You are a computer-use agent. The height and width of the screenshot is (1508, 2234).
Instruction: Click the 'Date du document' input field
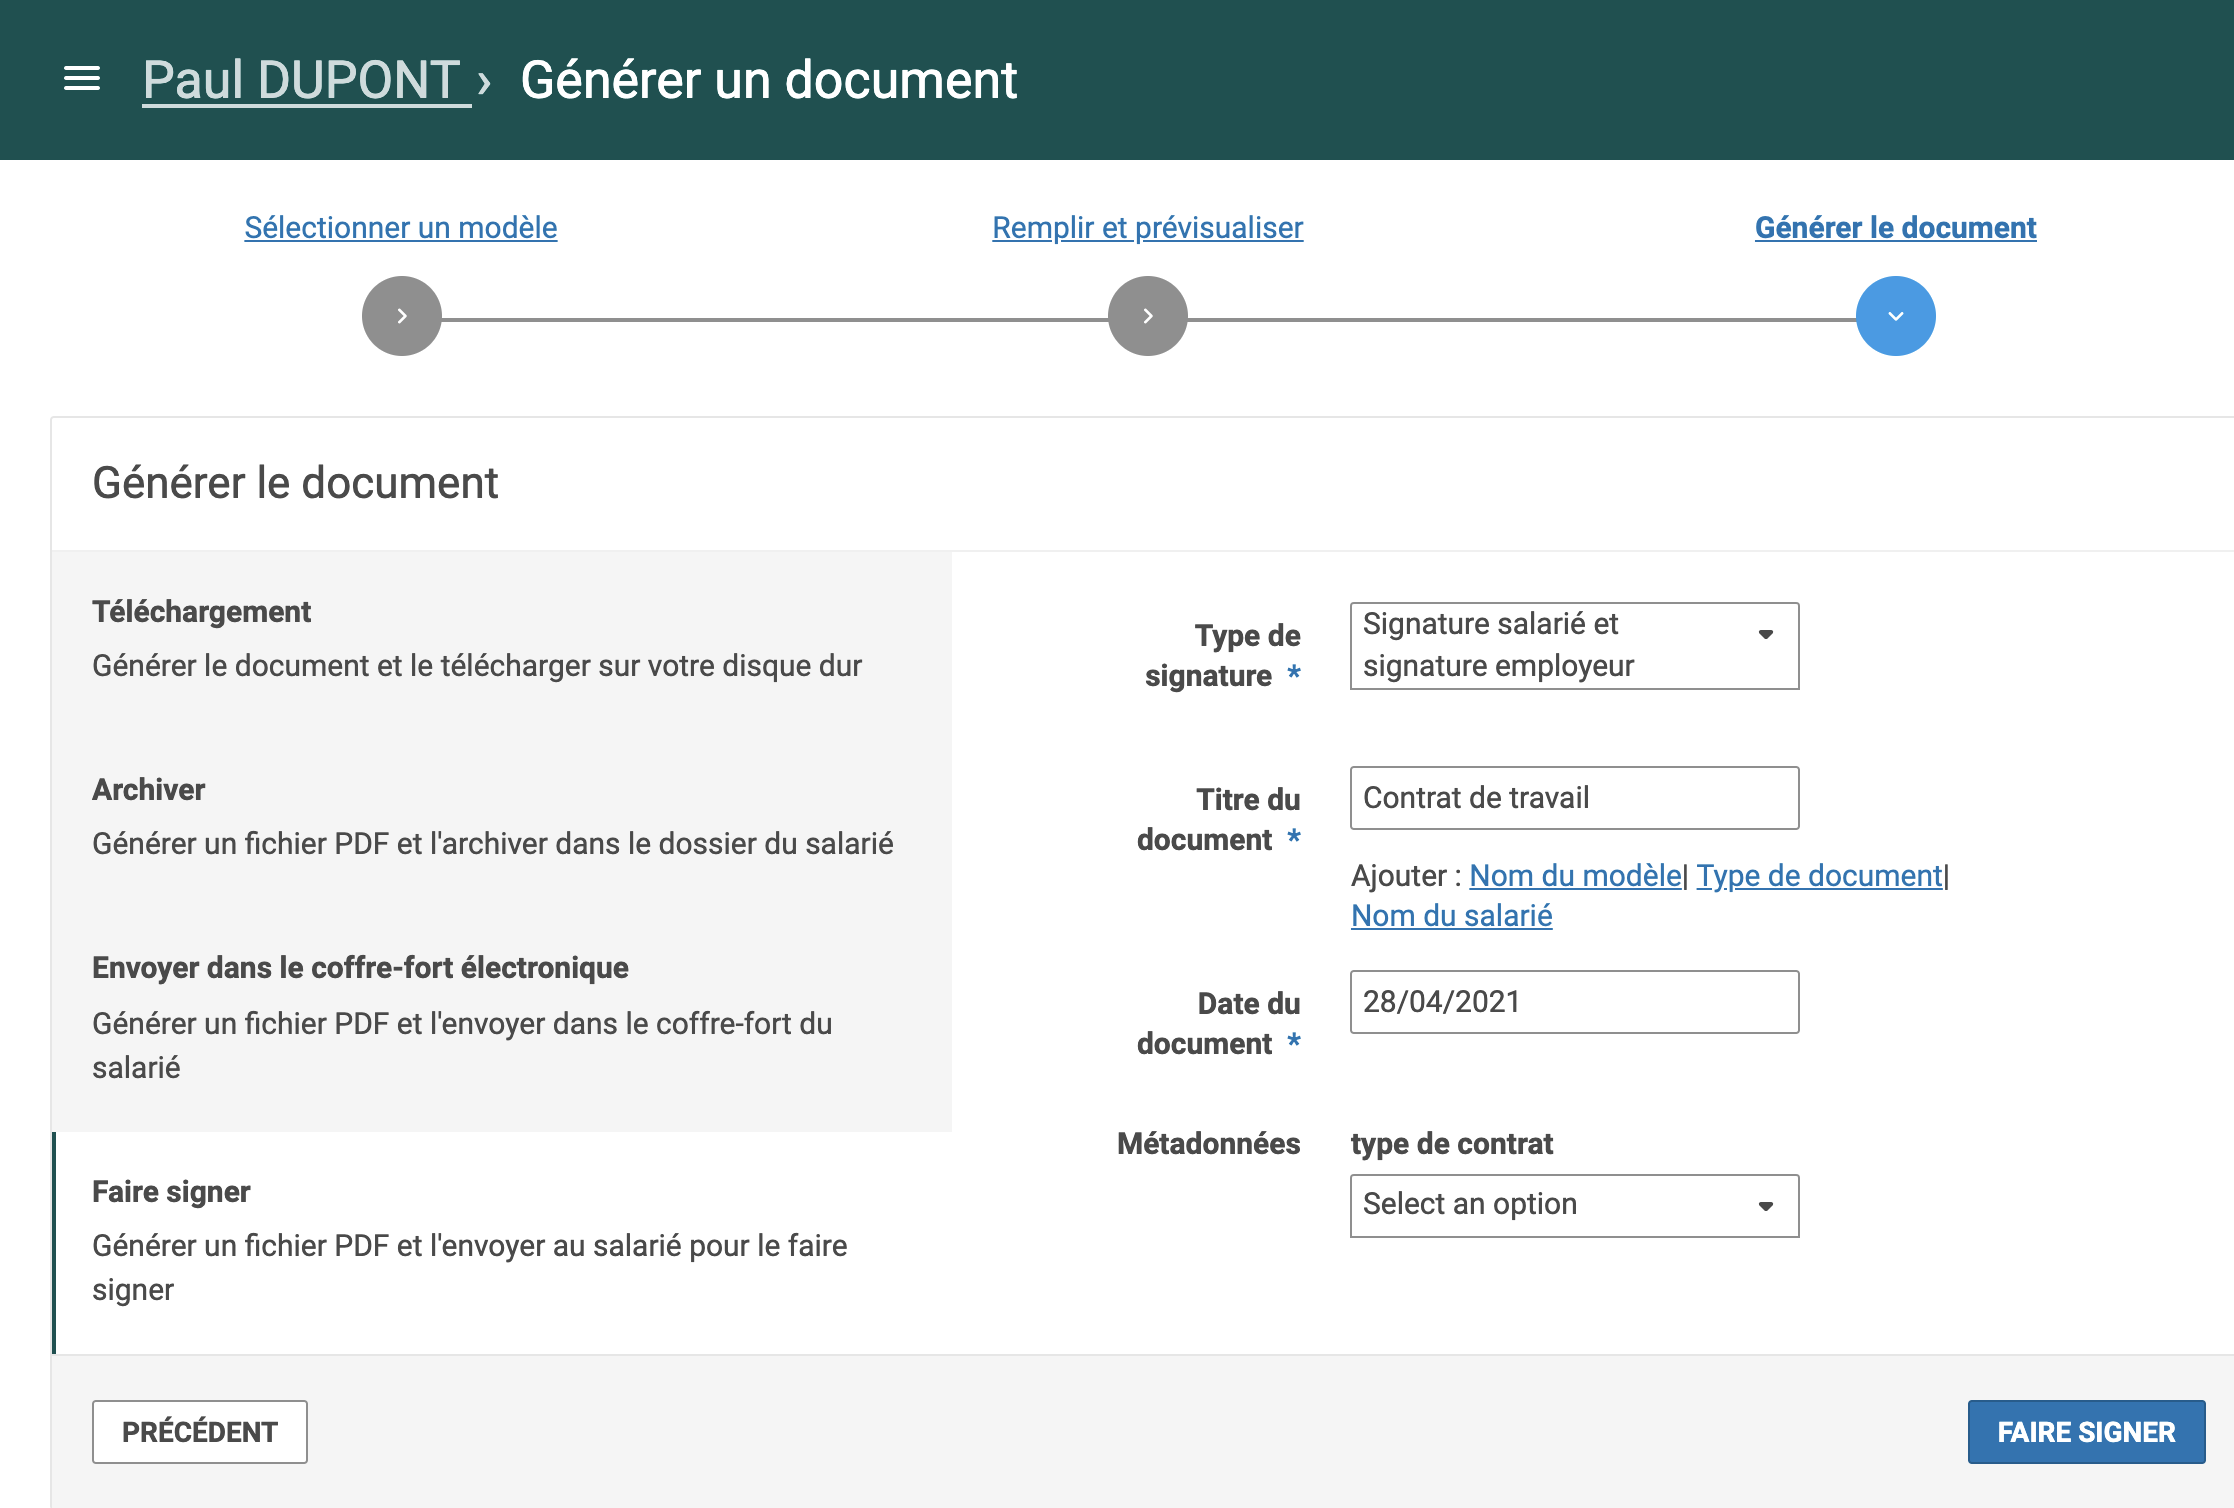1573,1001
